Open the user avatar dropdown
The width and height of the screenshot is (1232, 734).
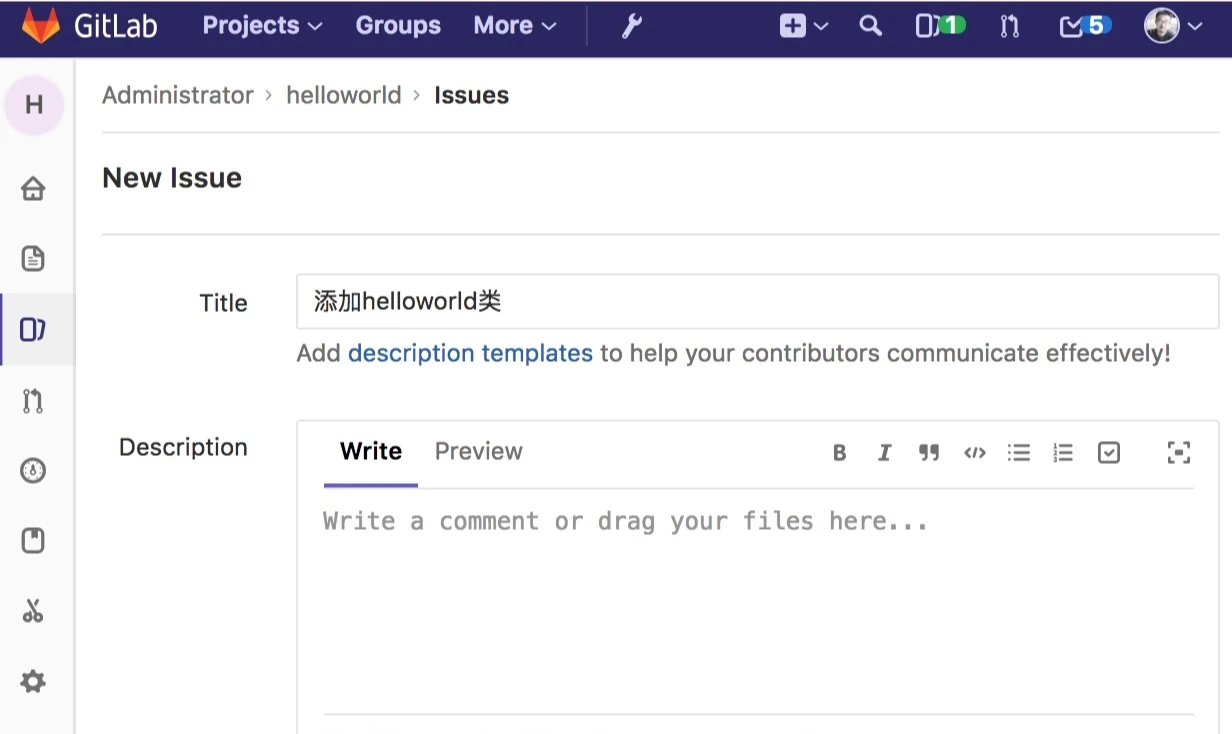coord(1173,26)
